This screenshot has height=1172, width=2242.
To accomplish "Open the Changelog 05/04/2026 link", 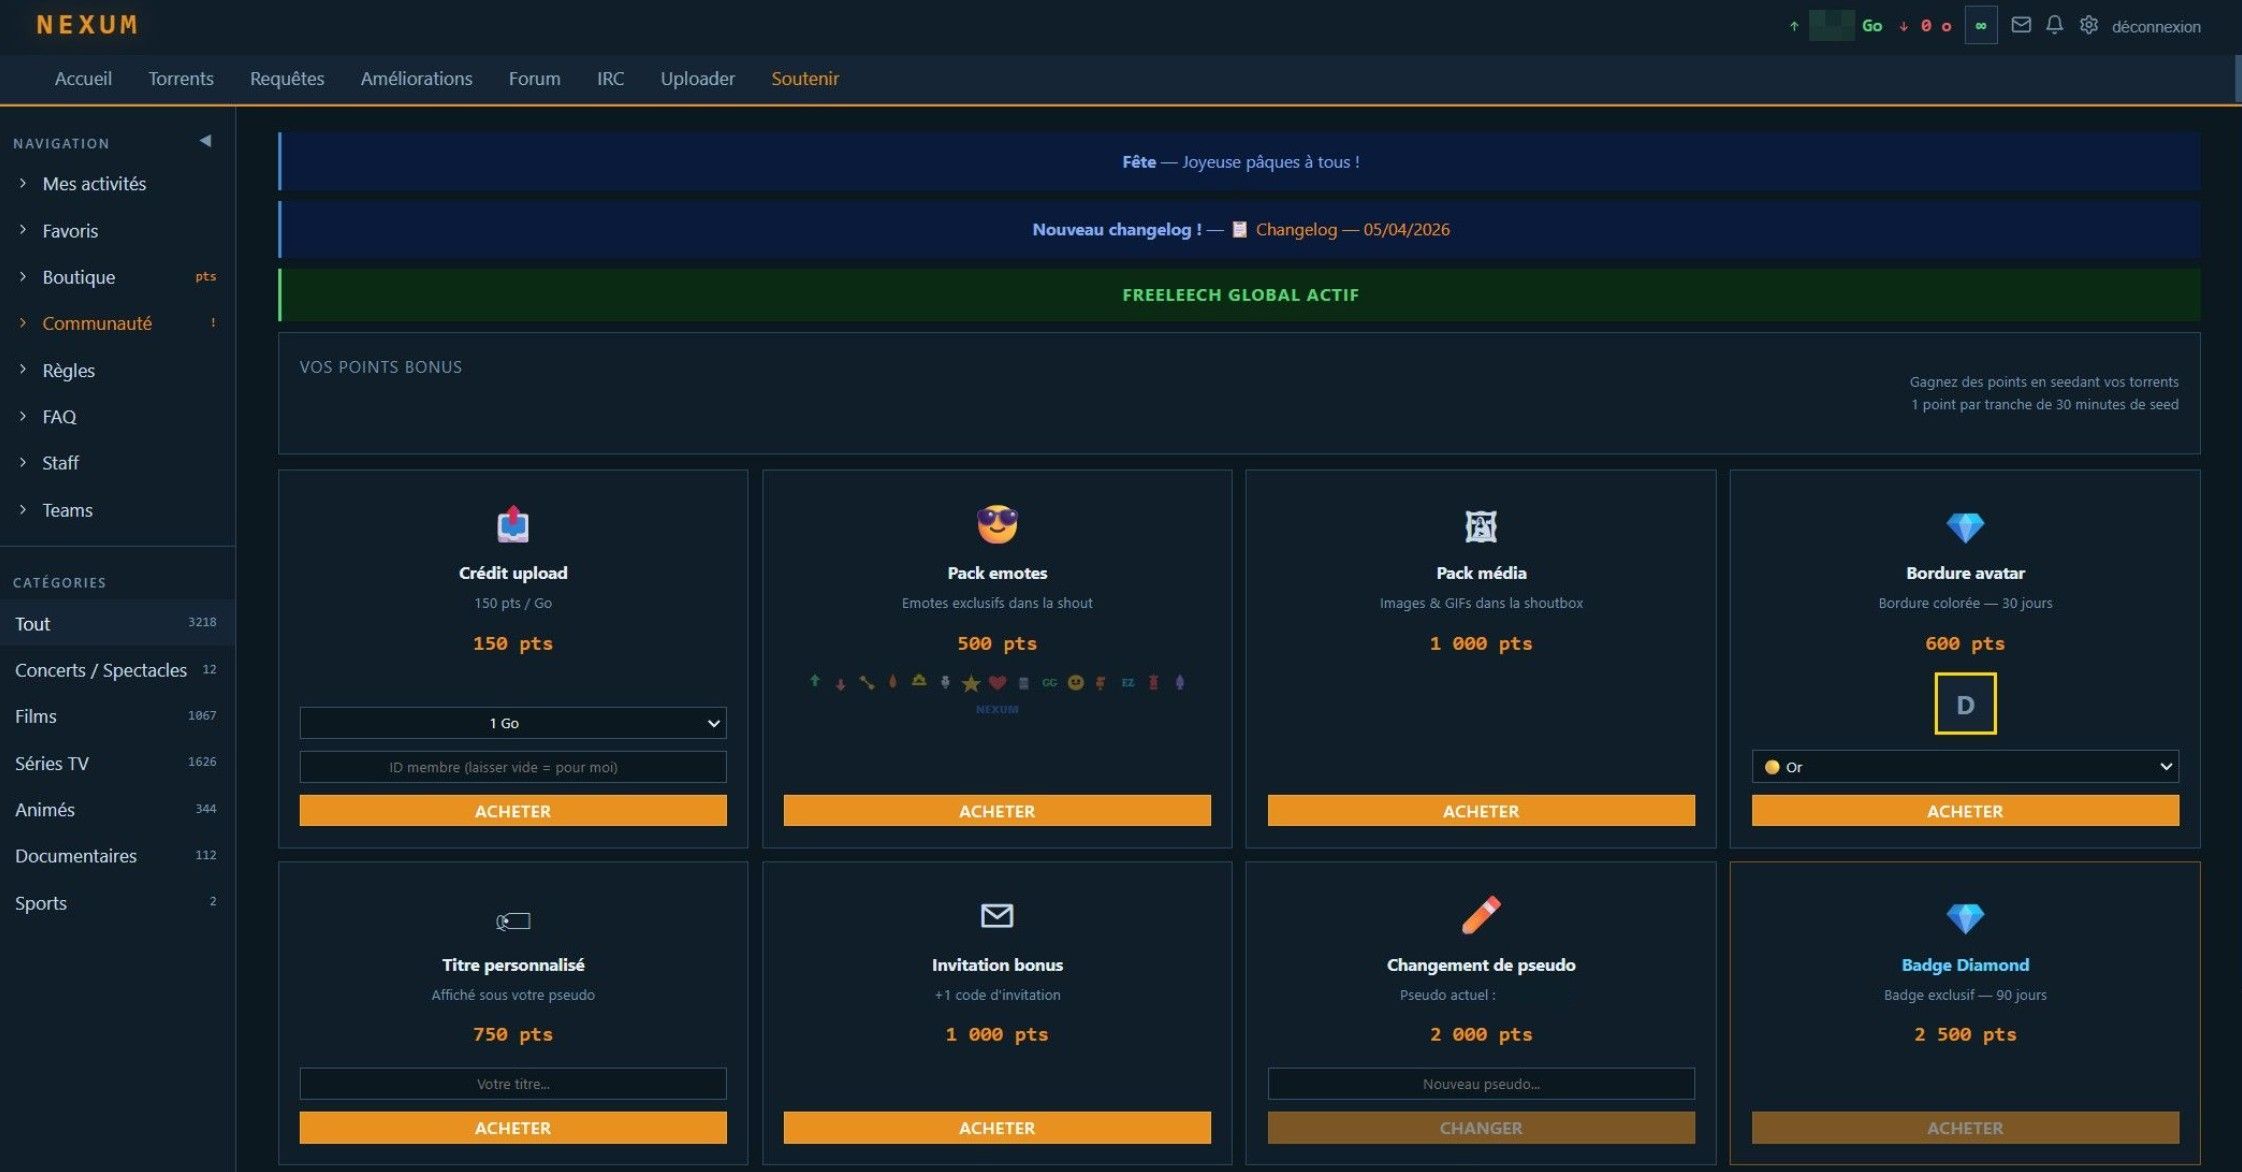I will pos(1352,230).
